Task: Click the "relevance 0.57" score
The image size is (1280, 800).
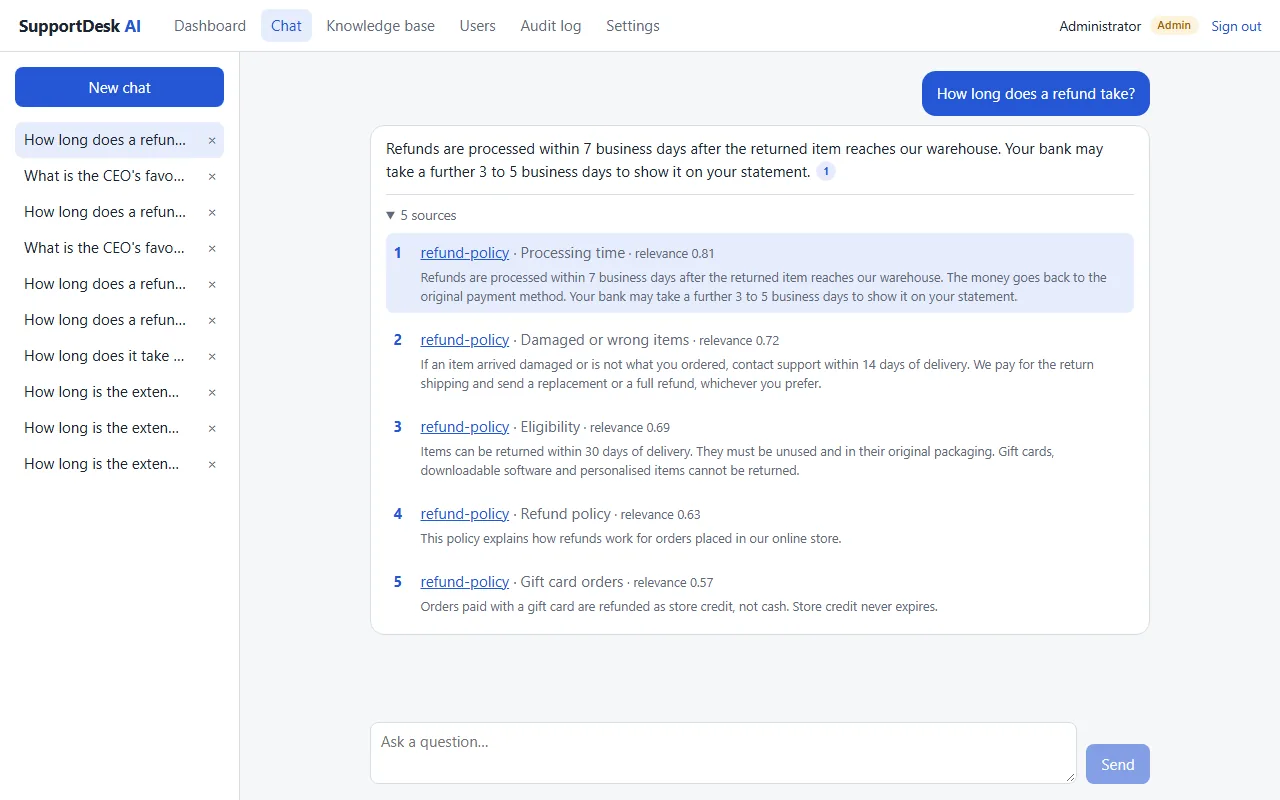Action: (x=673, y=583)
